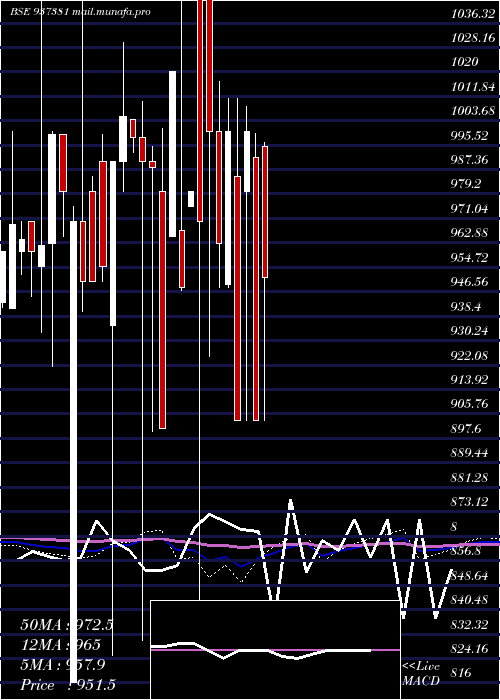Click the 995.52 price axis label
Image resolution: width=500 pixels, height=700 pixels.
[x=469, y=136]
